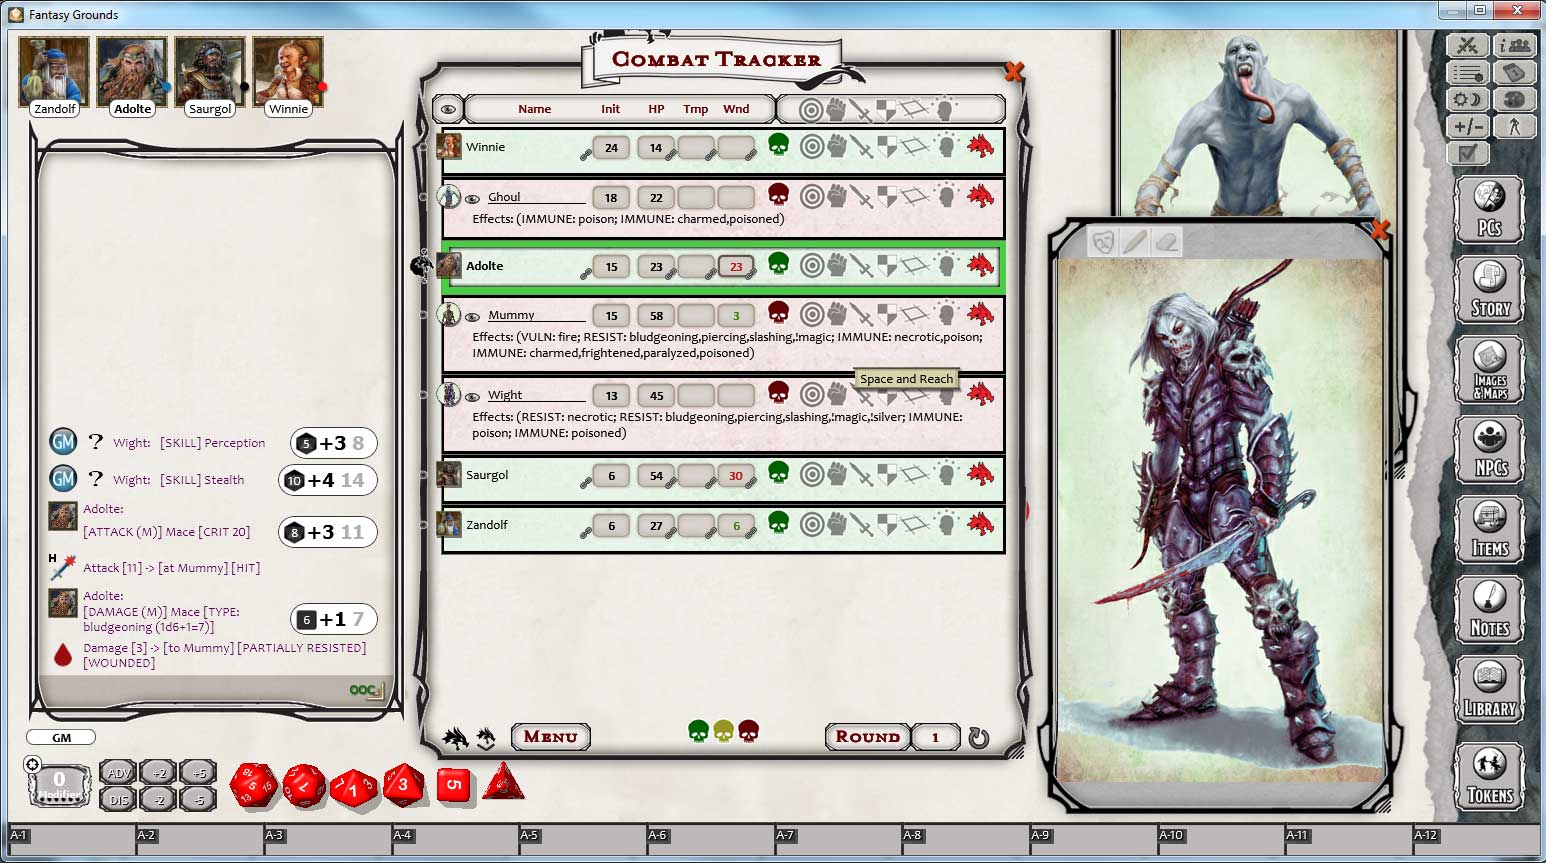Select Adolte portrait in party bar
Image resolution: width=1546 pixels, height=863 pixels.
click(132, 72)
